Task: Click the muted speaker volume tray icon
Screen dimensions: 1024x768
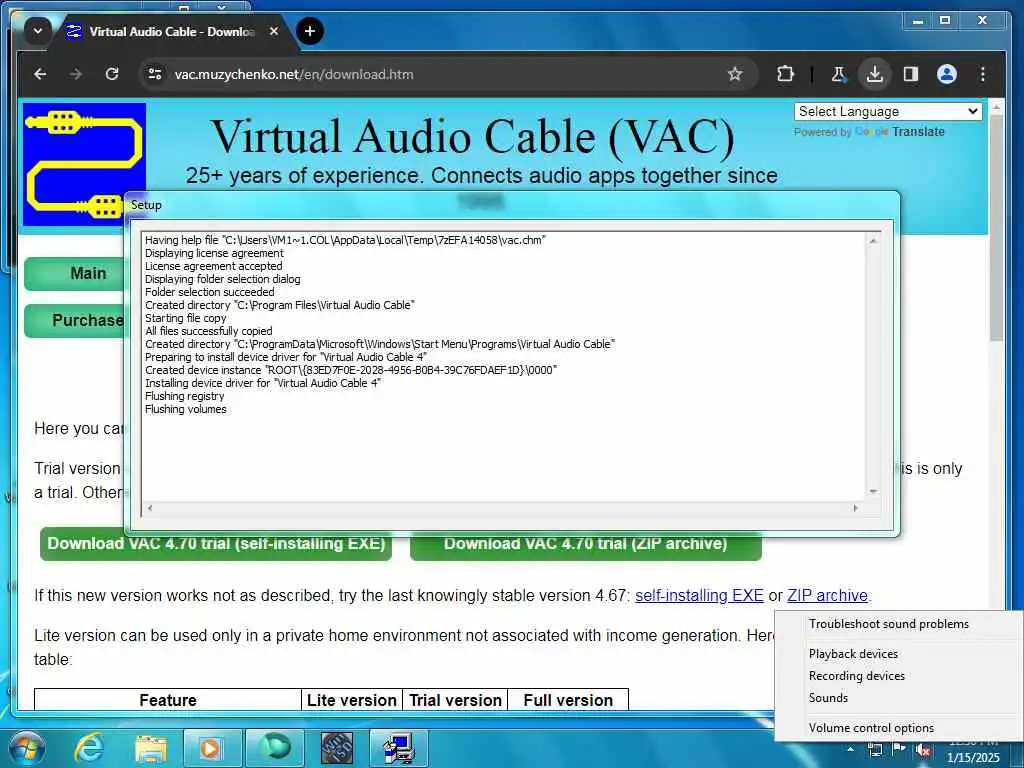Action: click(x=923, y=750)
